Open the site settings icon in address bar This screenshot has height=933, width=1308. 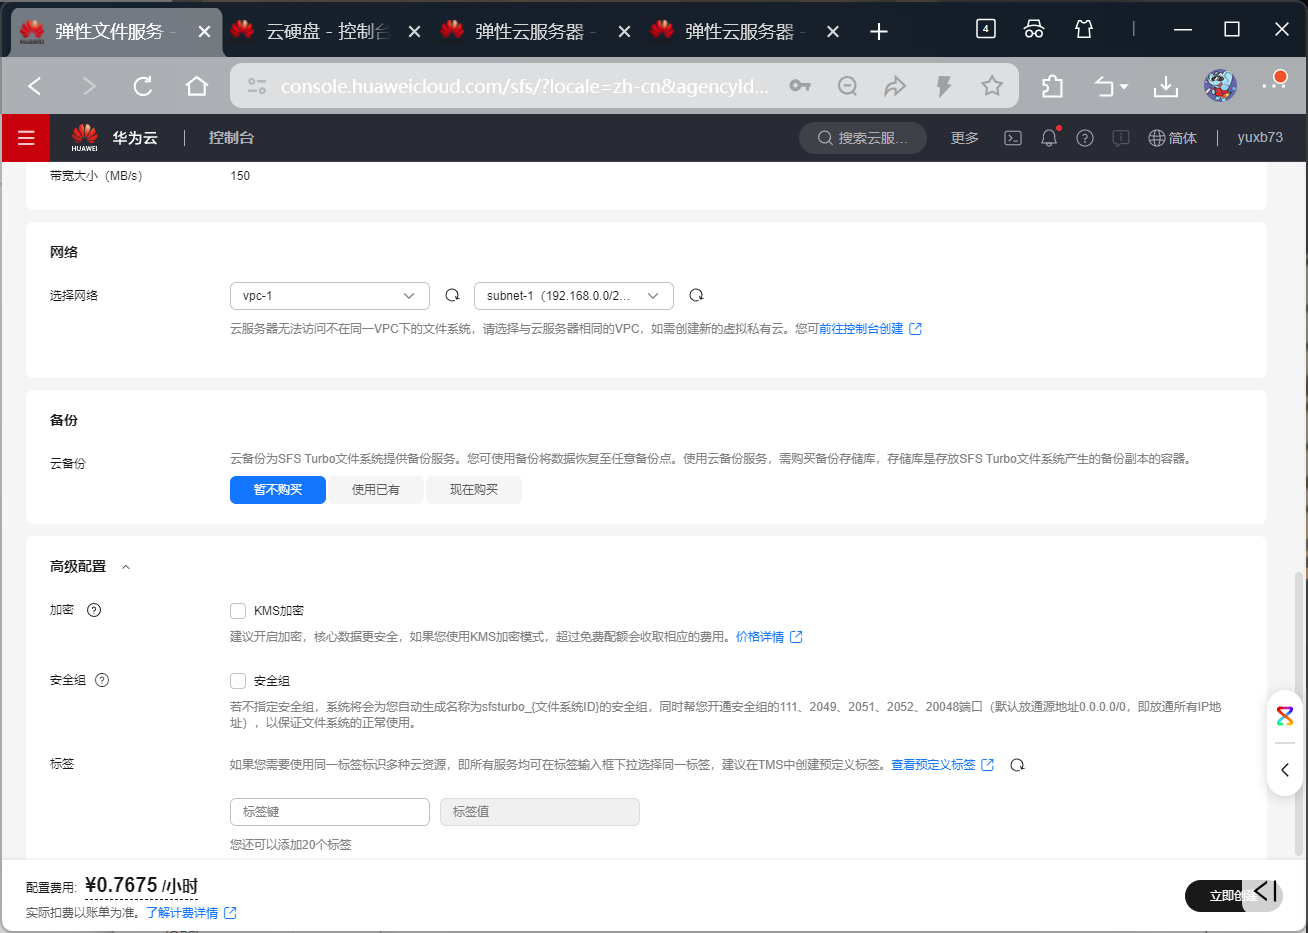click(x=257, y=86)
